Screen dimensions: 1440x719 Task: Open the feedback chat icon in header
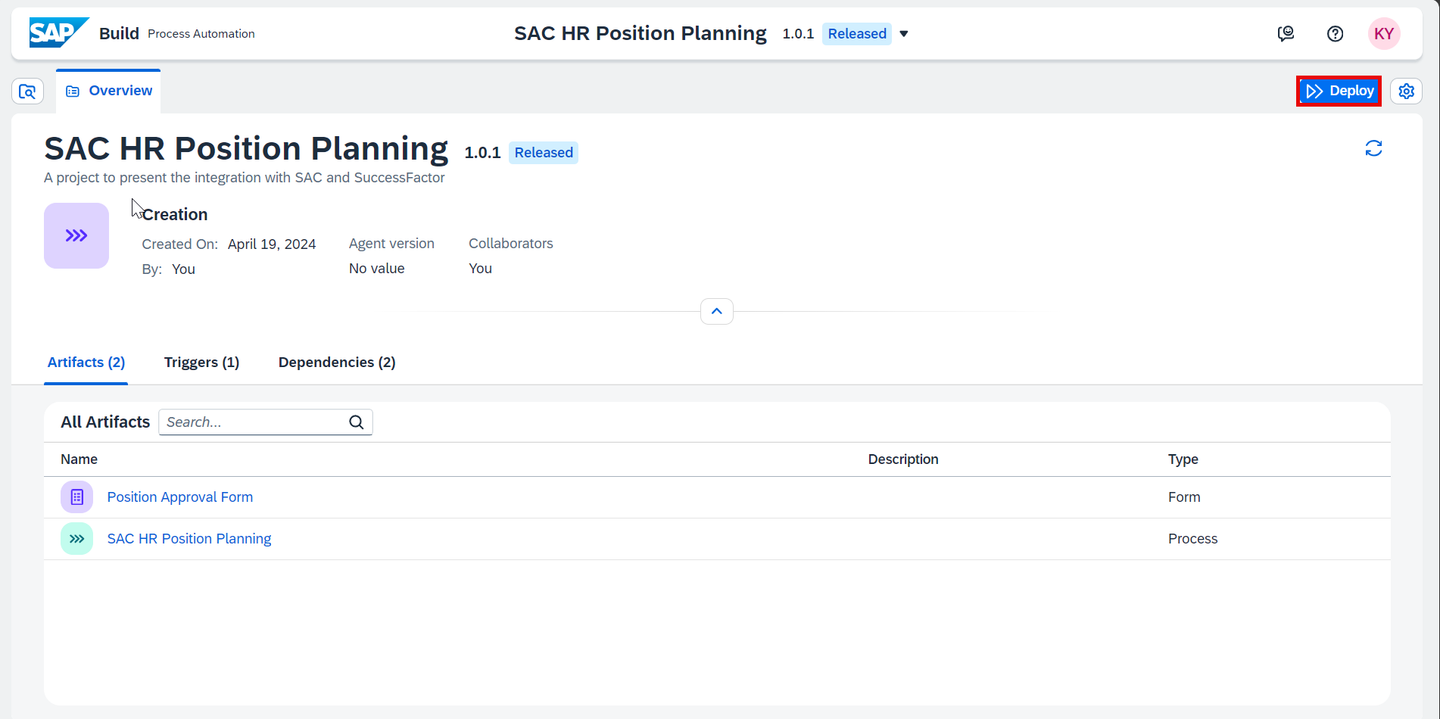(x=1286, y=34)
